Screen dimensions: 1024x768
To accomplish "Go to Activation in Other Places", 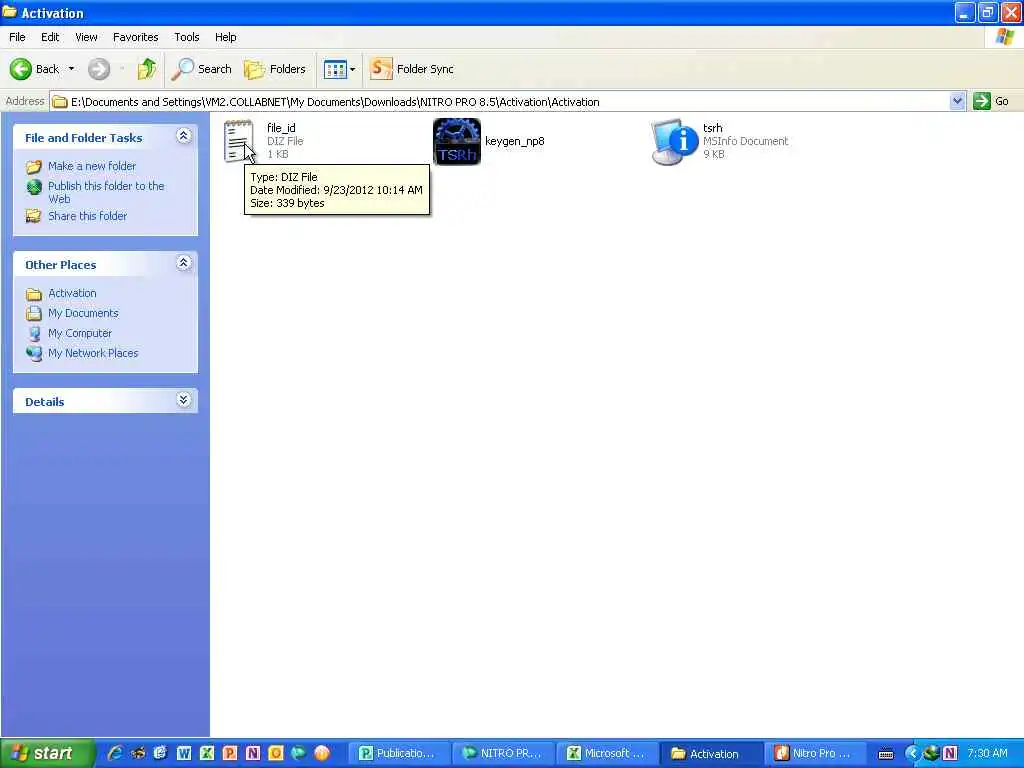I will point(72,293).
